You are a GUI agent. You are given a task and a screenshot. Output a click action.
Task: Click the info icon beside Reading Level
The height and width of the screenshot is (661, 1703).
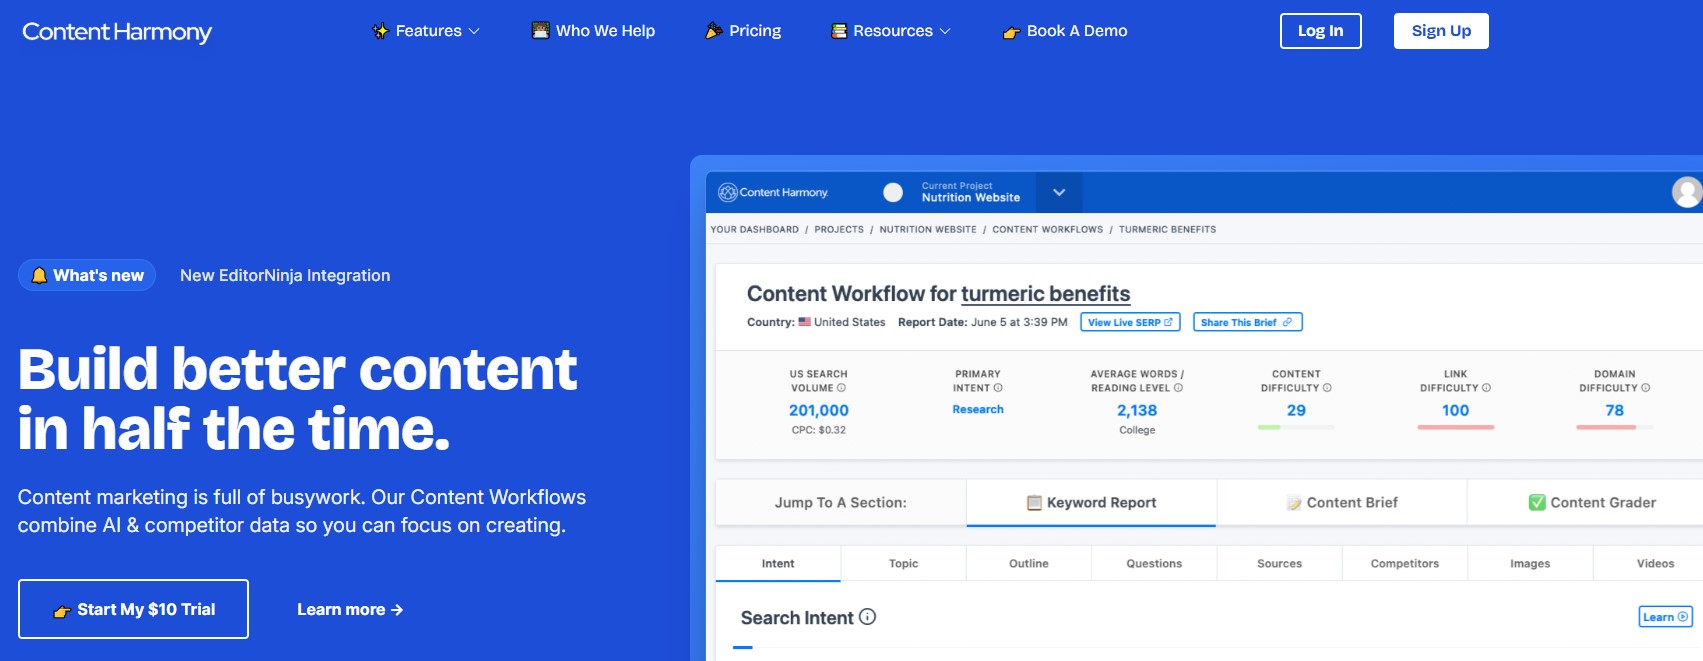1178,388
